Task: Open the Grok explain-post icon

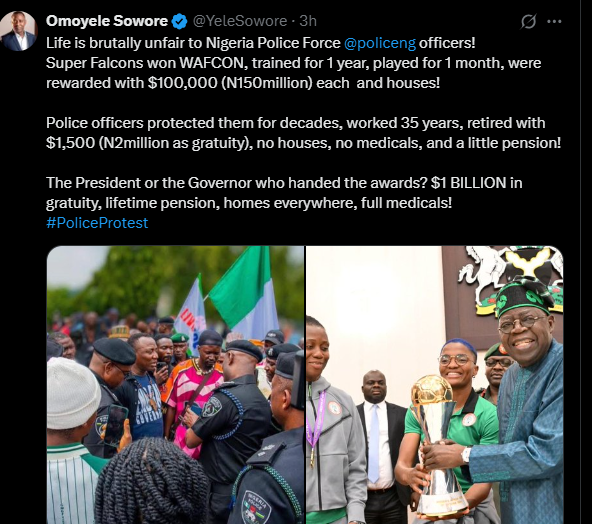Action: pyautogui.click(x=528, y=22)
